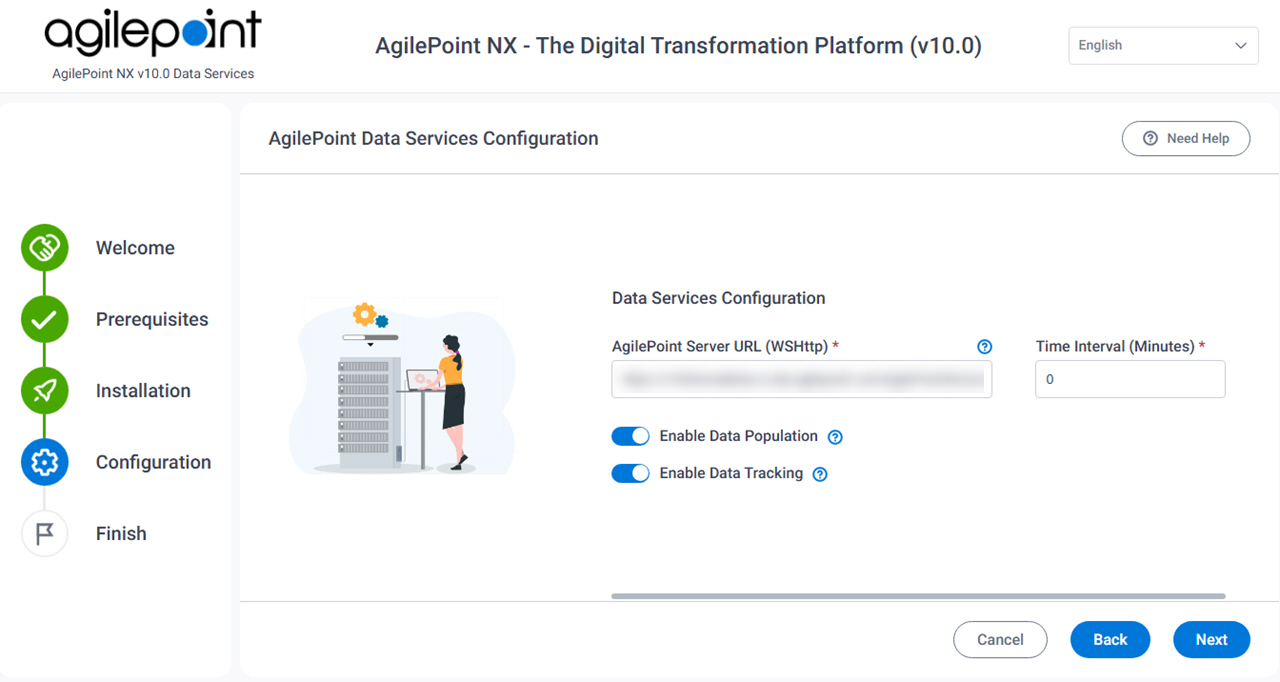Proceed with the Next button
Screen dimensions: 1280x682
coord(1211,640)
